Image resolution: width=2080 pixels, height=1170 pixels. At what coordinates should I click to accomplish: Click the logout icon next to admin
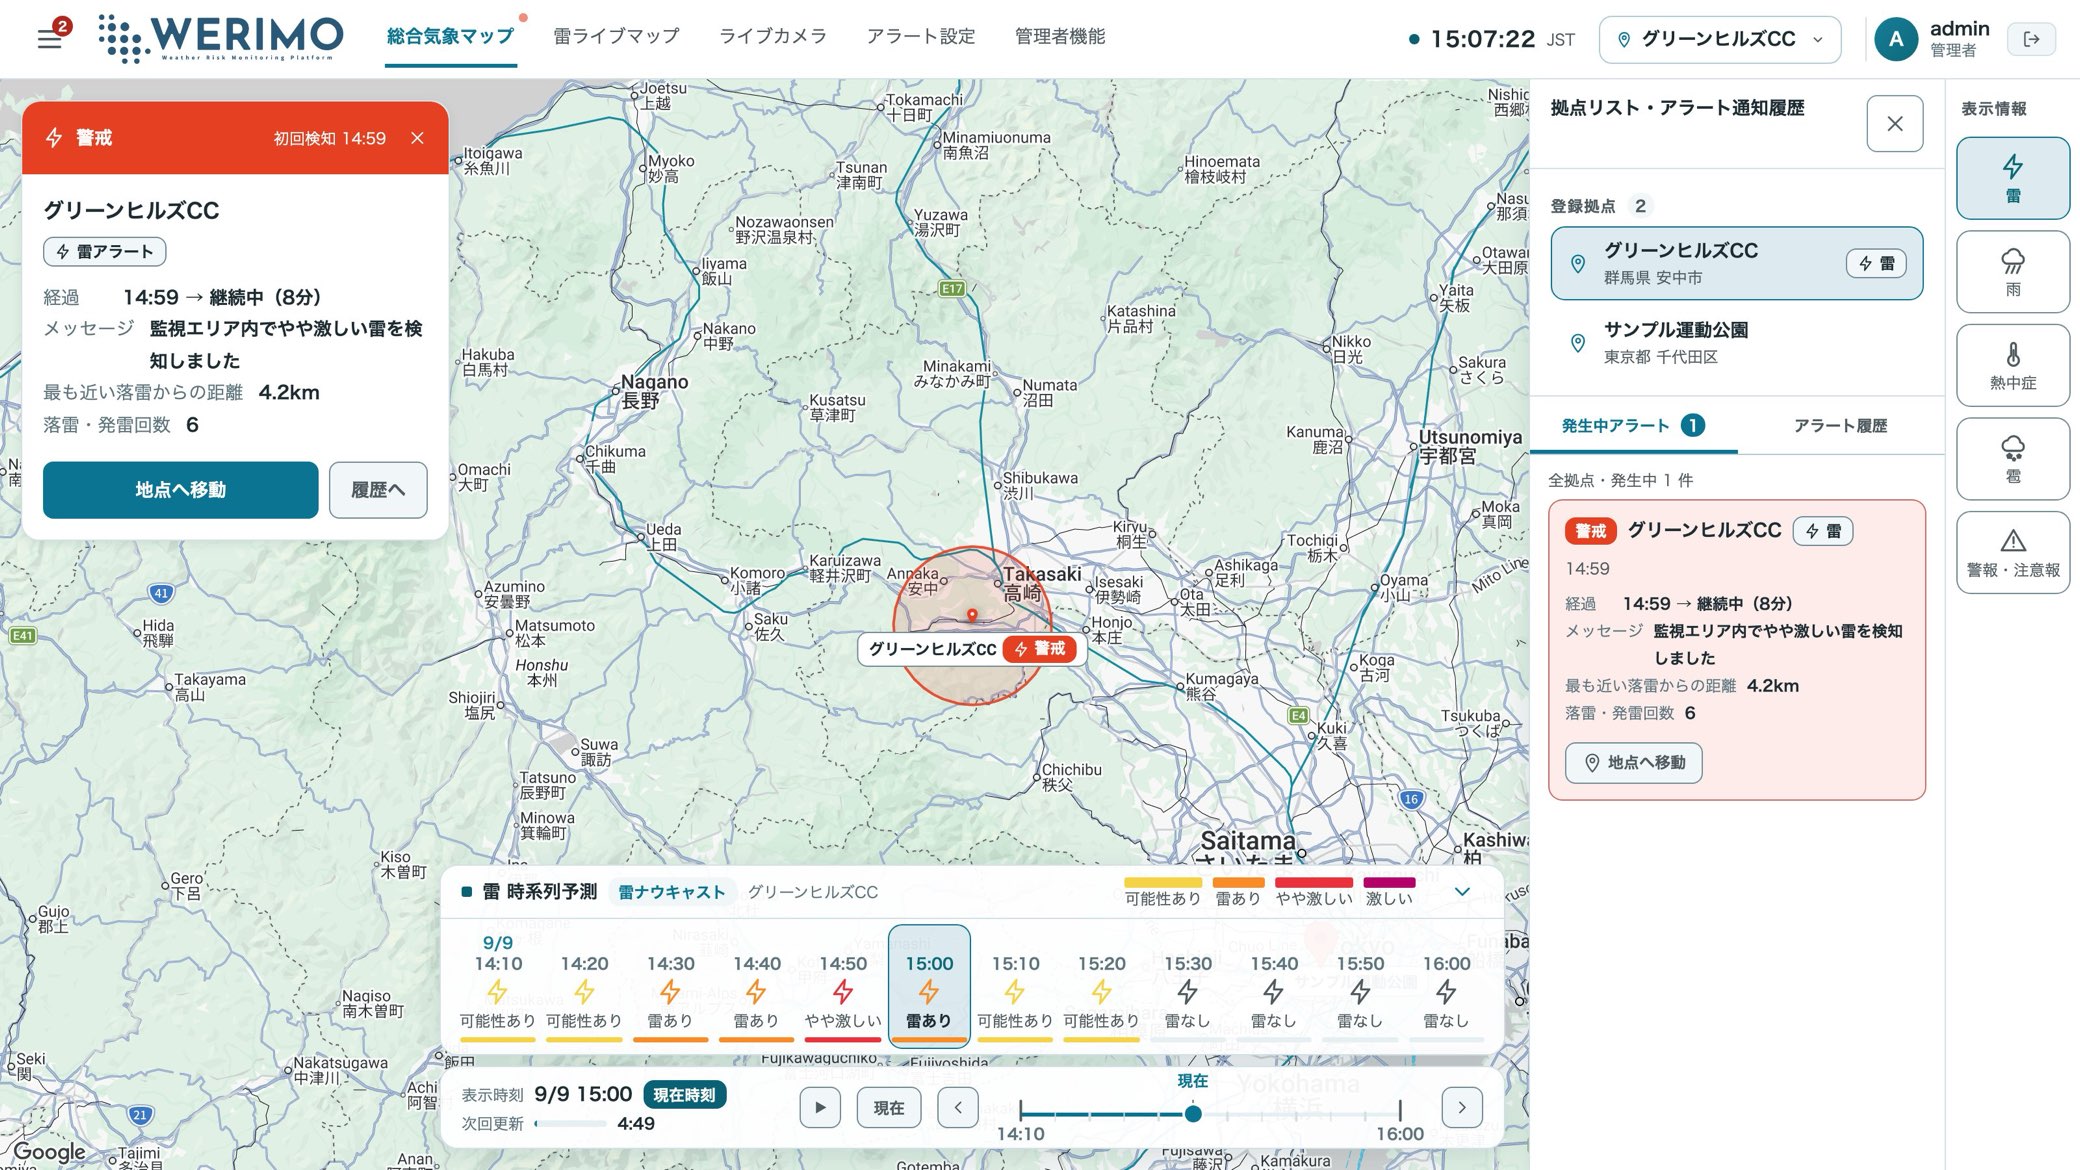pos(2031,39)
